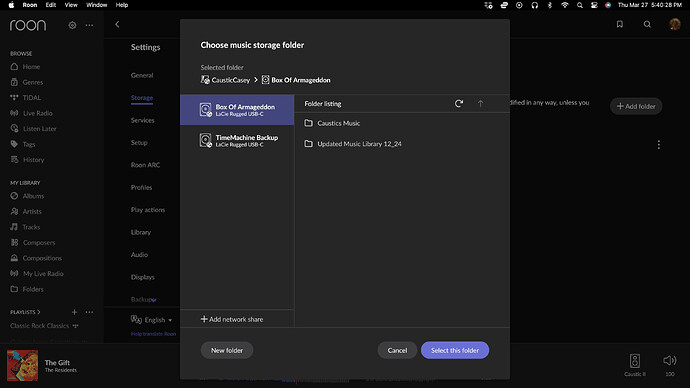Select TimeMachine Backup drive

[237, 140]
